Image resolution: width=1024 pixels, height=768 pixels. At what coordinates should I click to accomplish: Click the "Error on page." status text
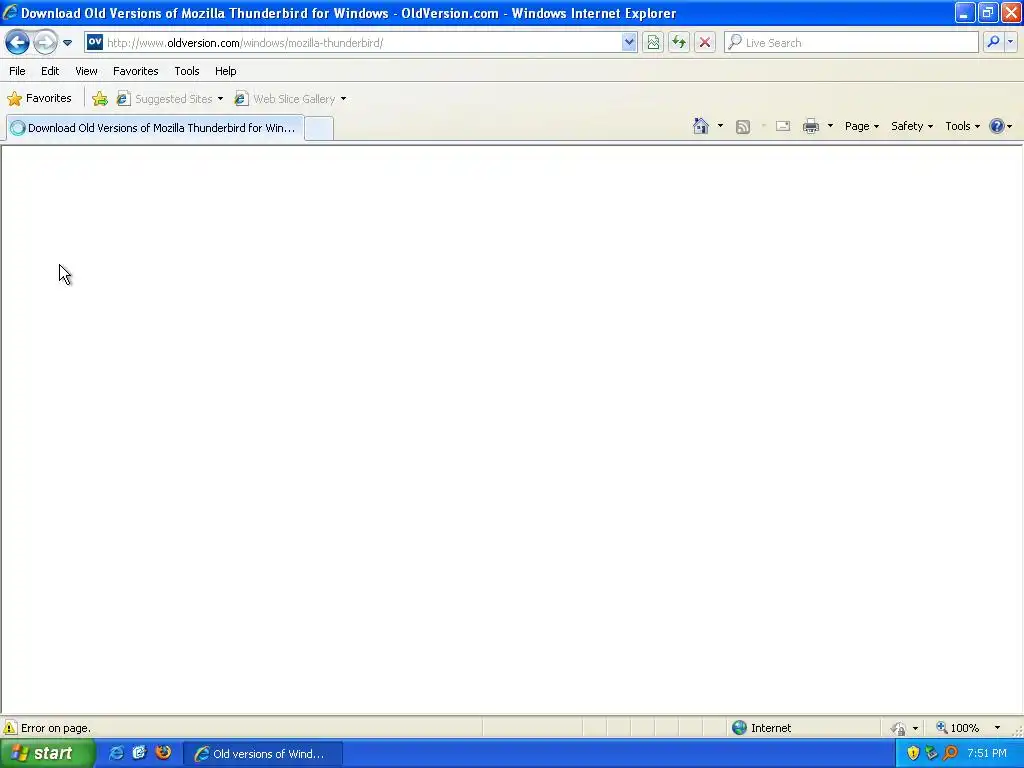56,728
